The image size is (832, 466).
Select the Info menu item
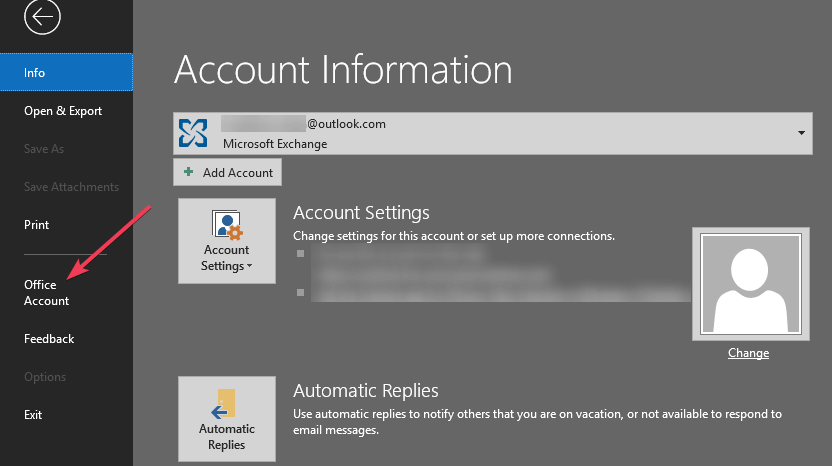(x=66, y=72)
